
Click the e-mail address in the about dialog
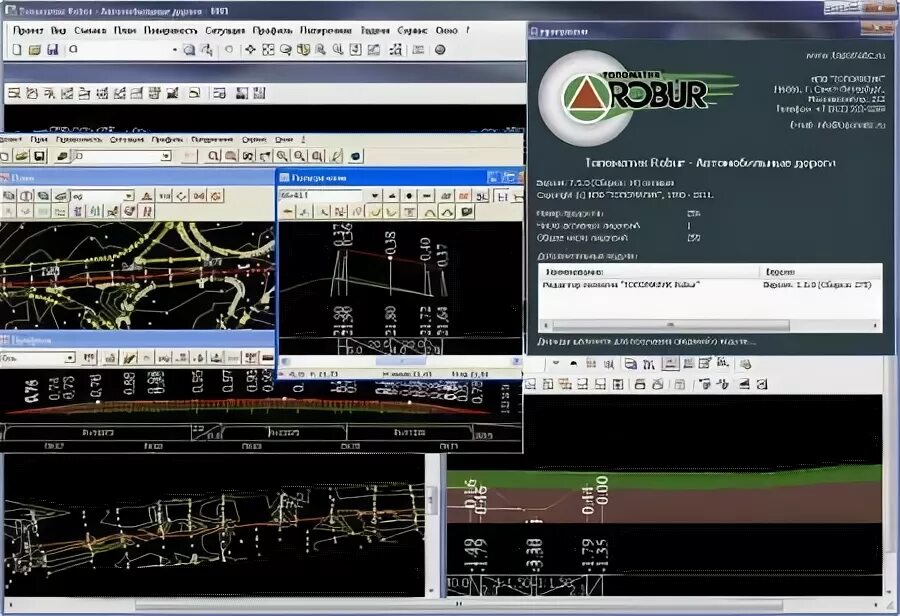pyautogui.click(x=837, y=125)
